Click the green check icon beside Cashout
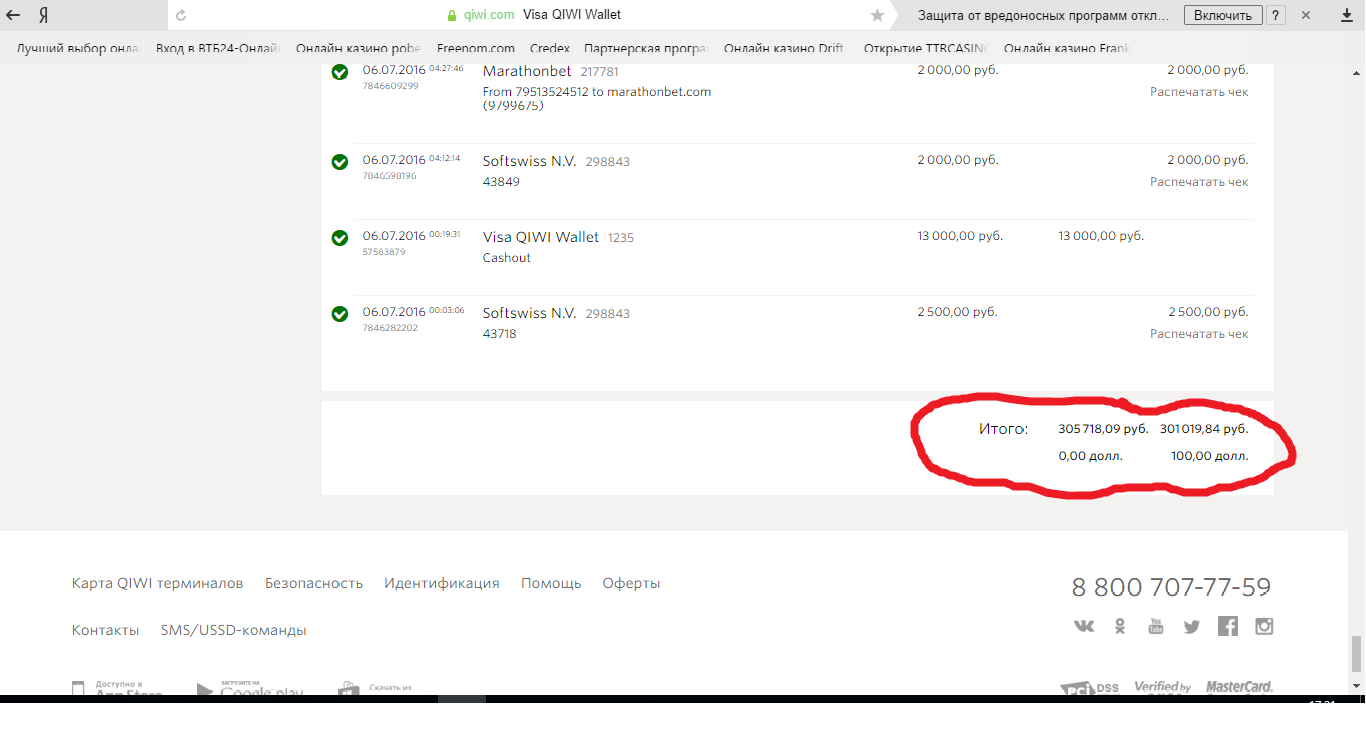1366x736 pixels. [x=340, y=237]
